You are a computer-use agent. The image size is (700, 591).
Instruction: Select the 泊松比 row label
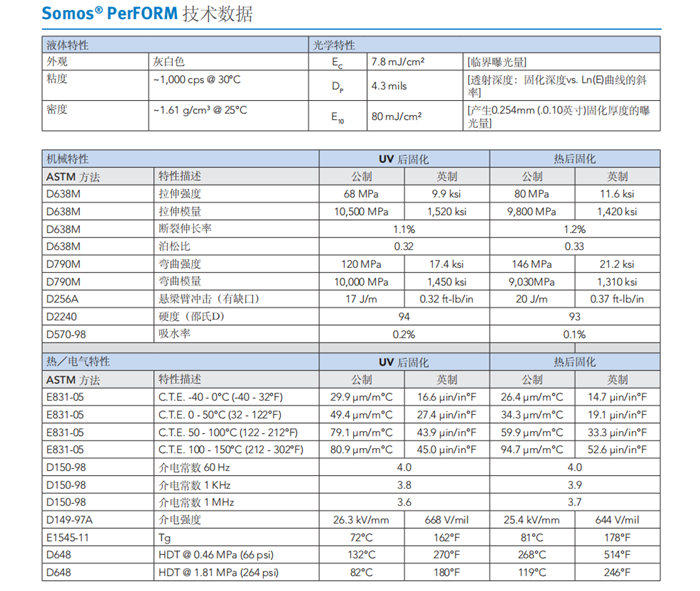(173, 246)
